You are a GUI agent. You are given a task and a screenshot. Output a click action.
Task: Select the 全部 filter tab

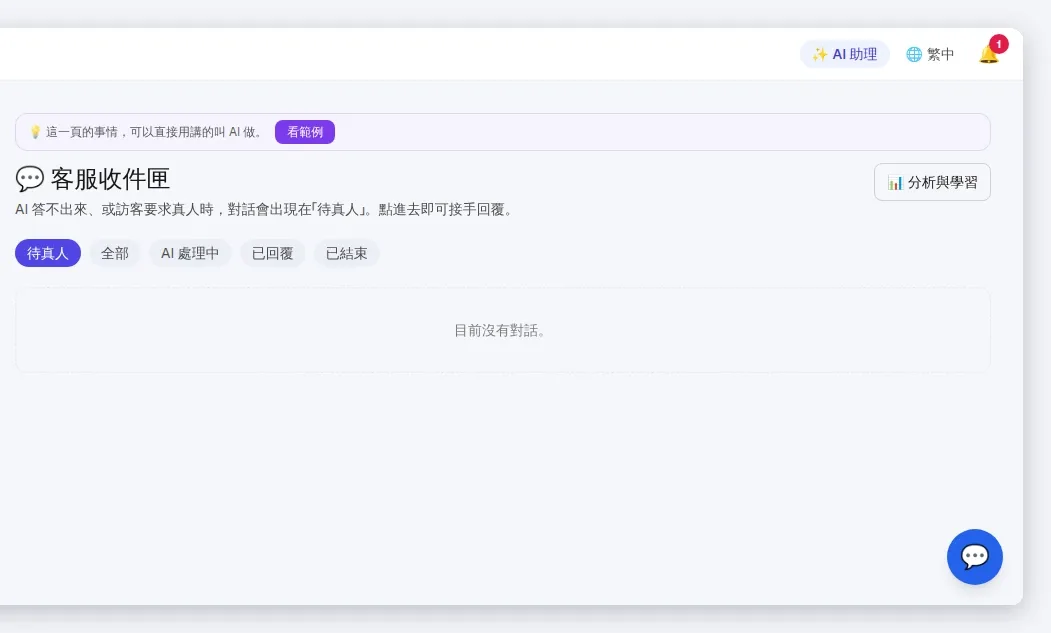pos(115,253)
